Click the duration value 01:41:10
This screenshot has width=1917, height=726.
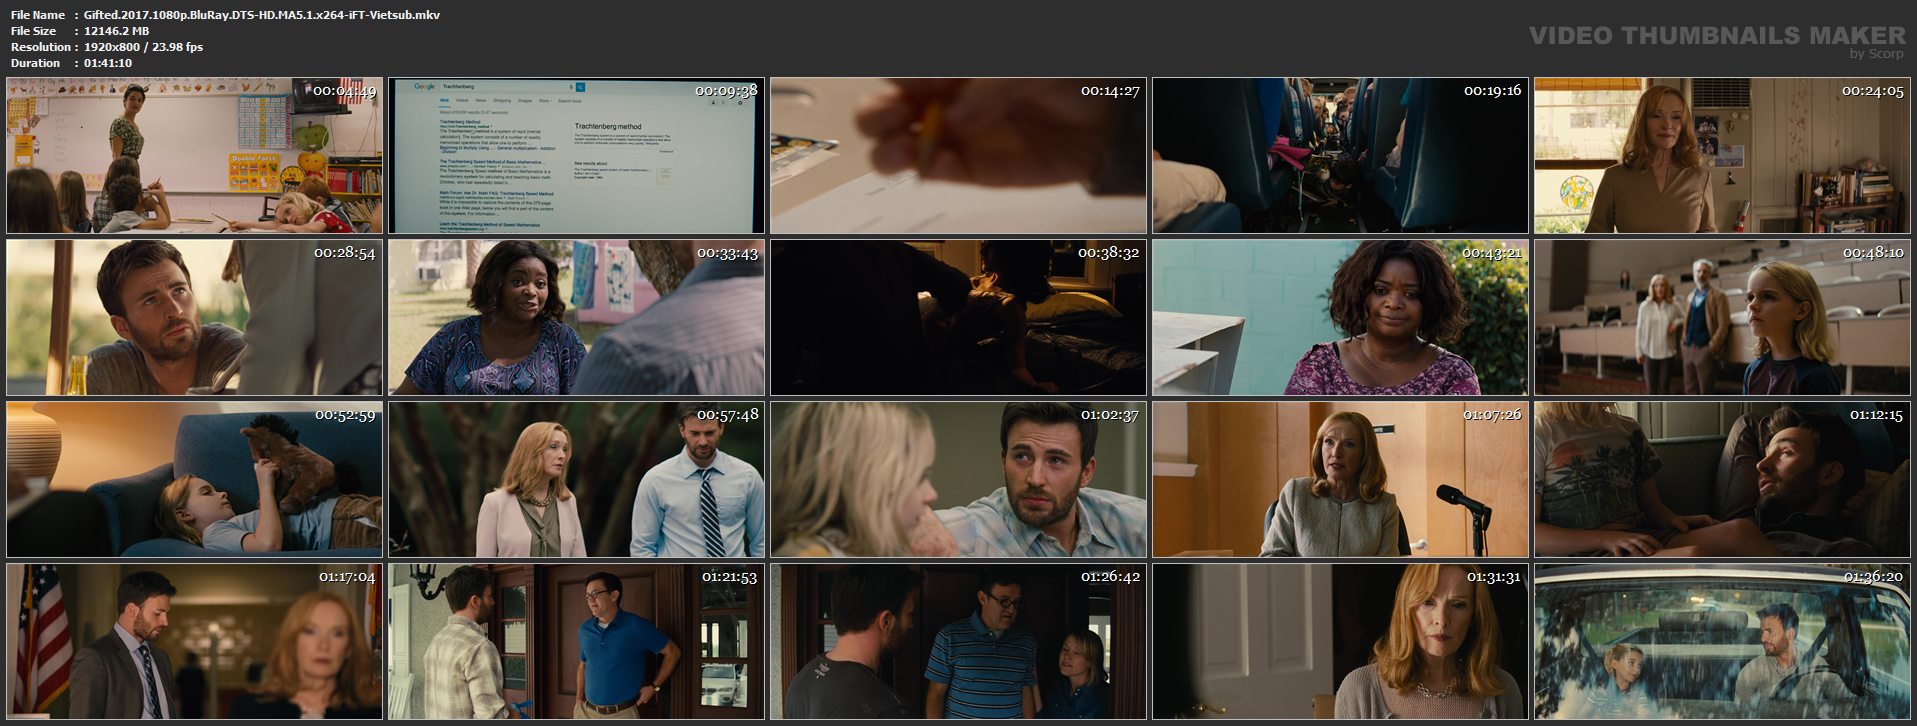[x=108, y=63]
